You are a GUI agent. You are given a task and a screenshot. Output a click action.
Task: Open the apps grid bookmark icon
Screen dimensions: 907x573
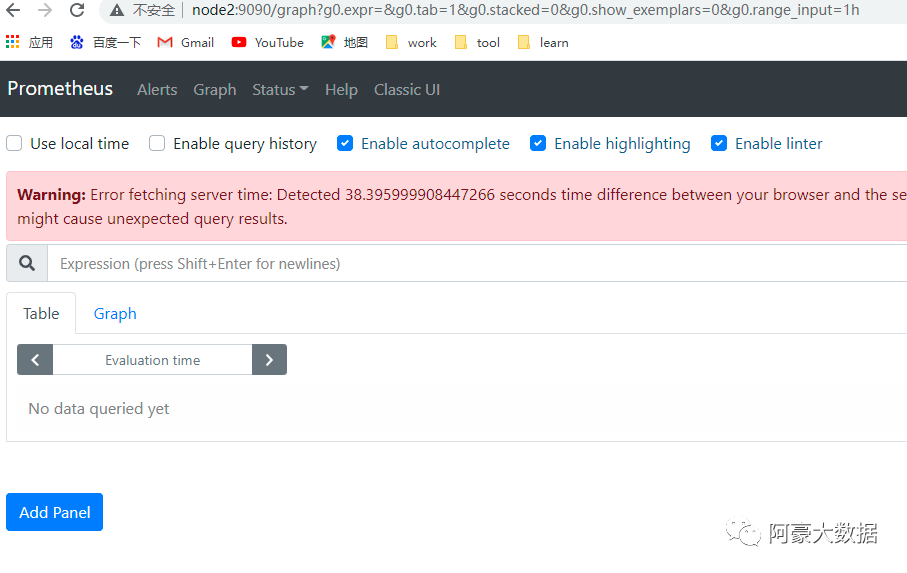(x=12, y=42)
